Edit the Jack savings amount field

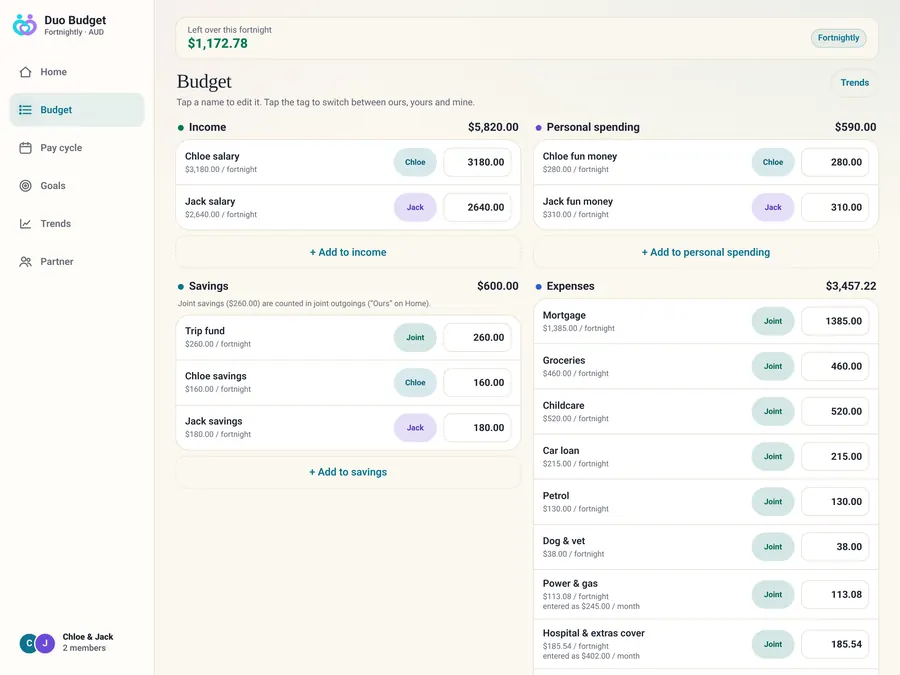[477, 428]
